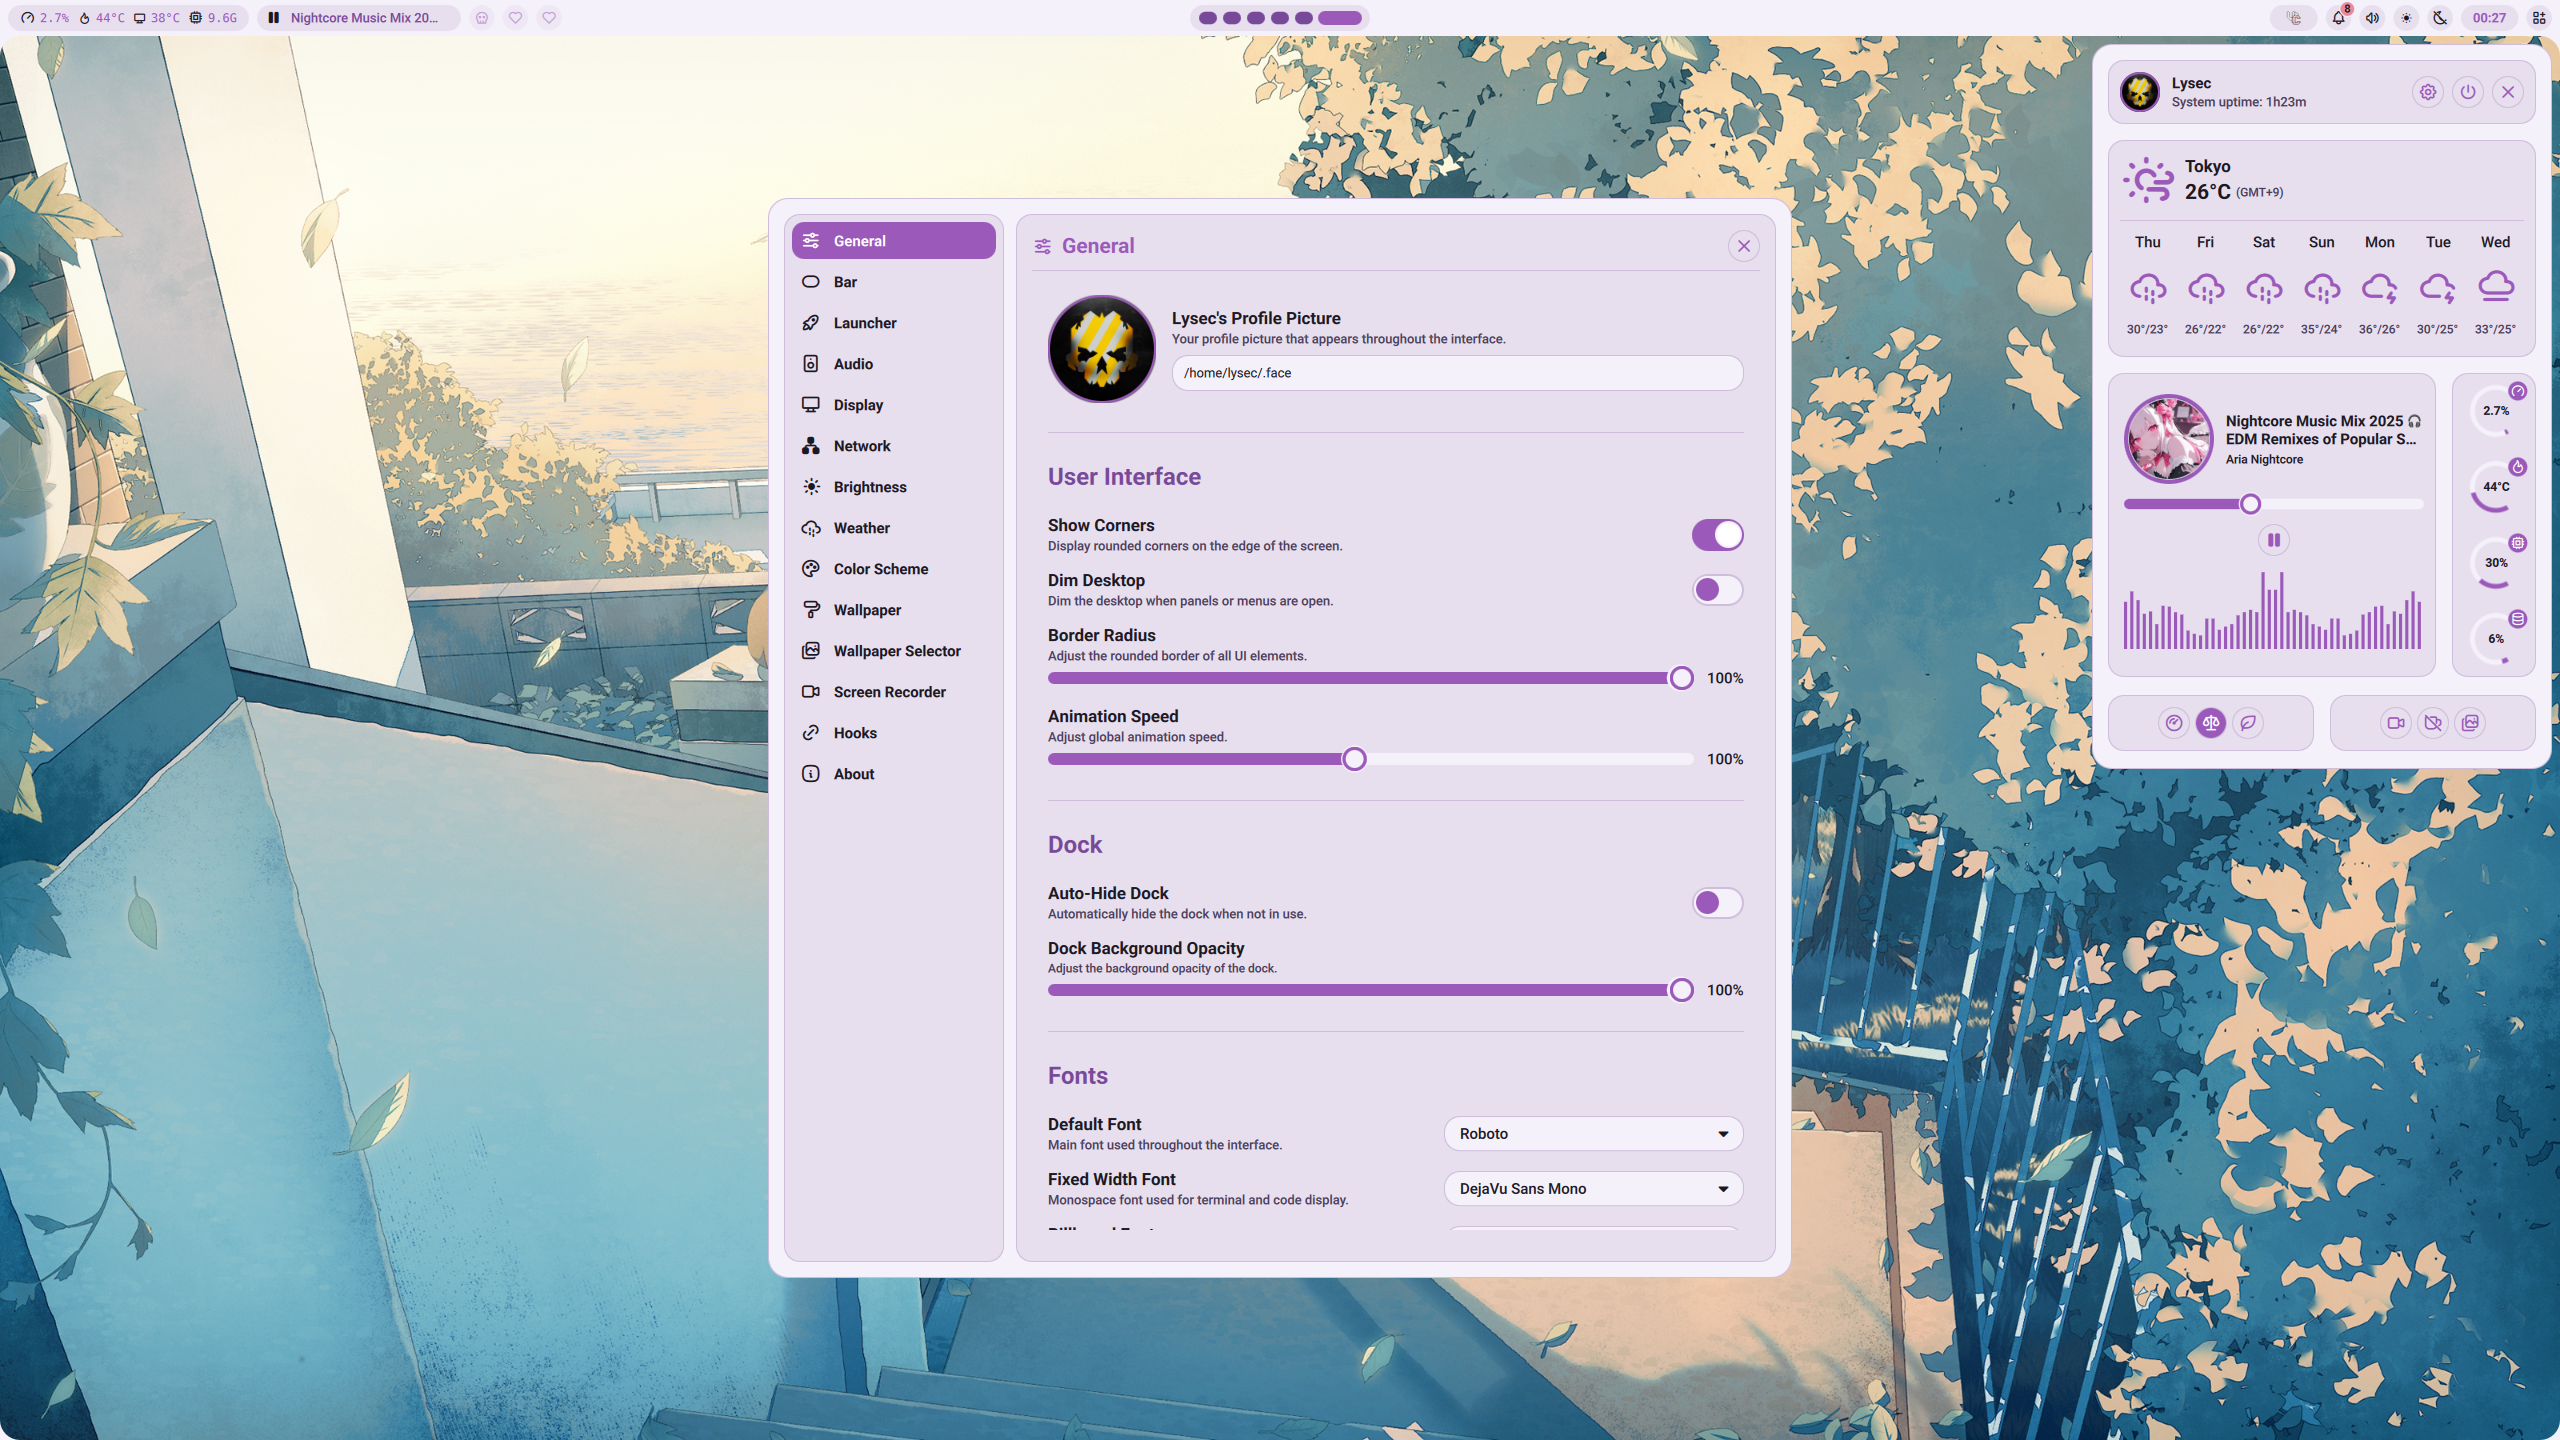This screenshot has width=2560, height=1440.
Task: Click the Animation Speed slider handle
Action: click(x=1354, y=759)
